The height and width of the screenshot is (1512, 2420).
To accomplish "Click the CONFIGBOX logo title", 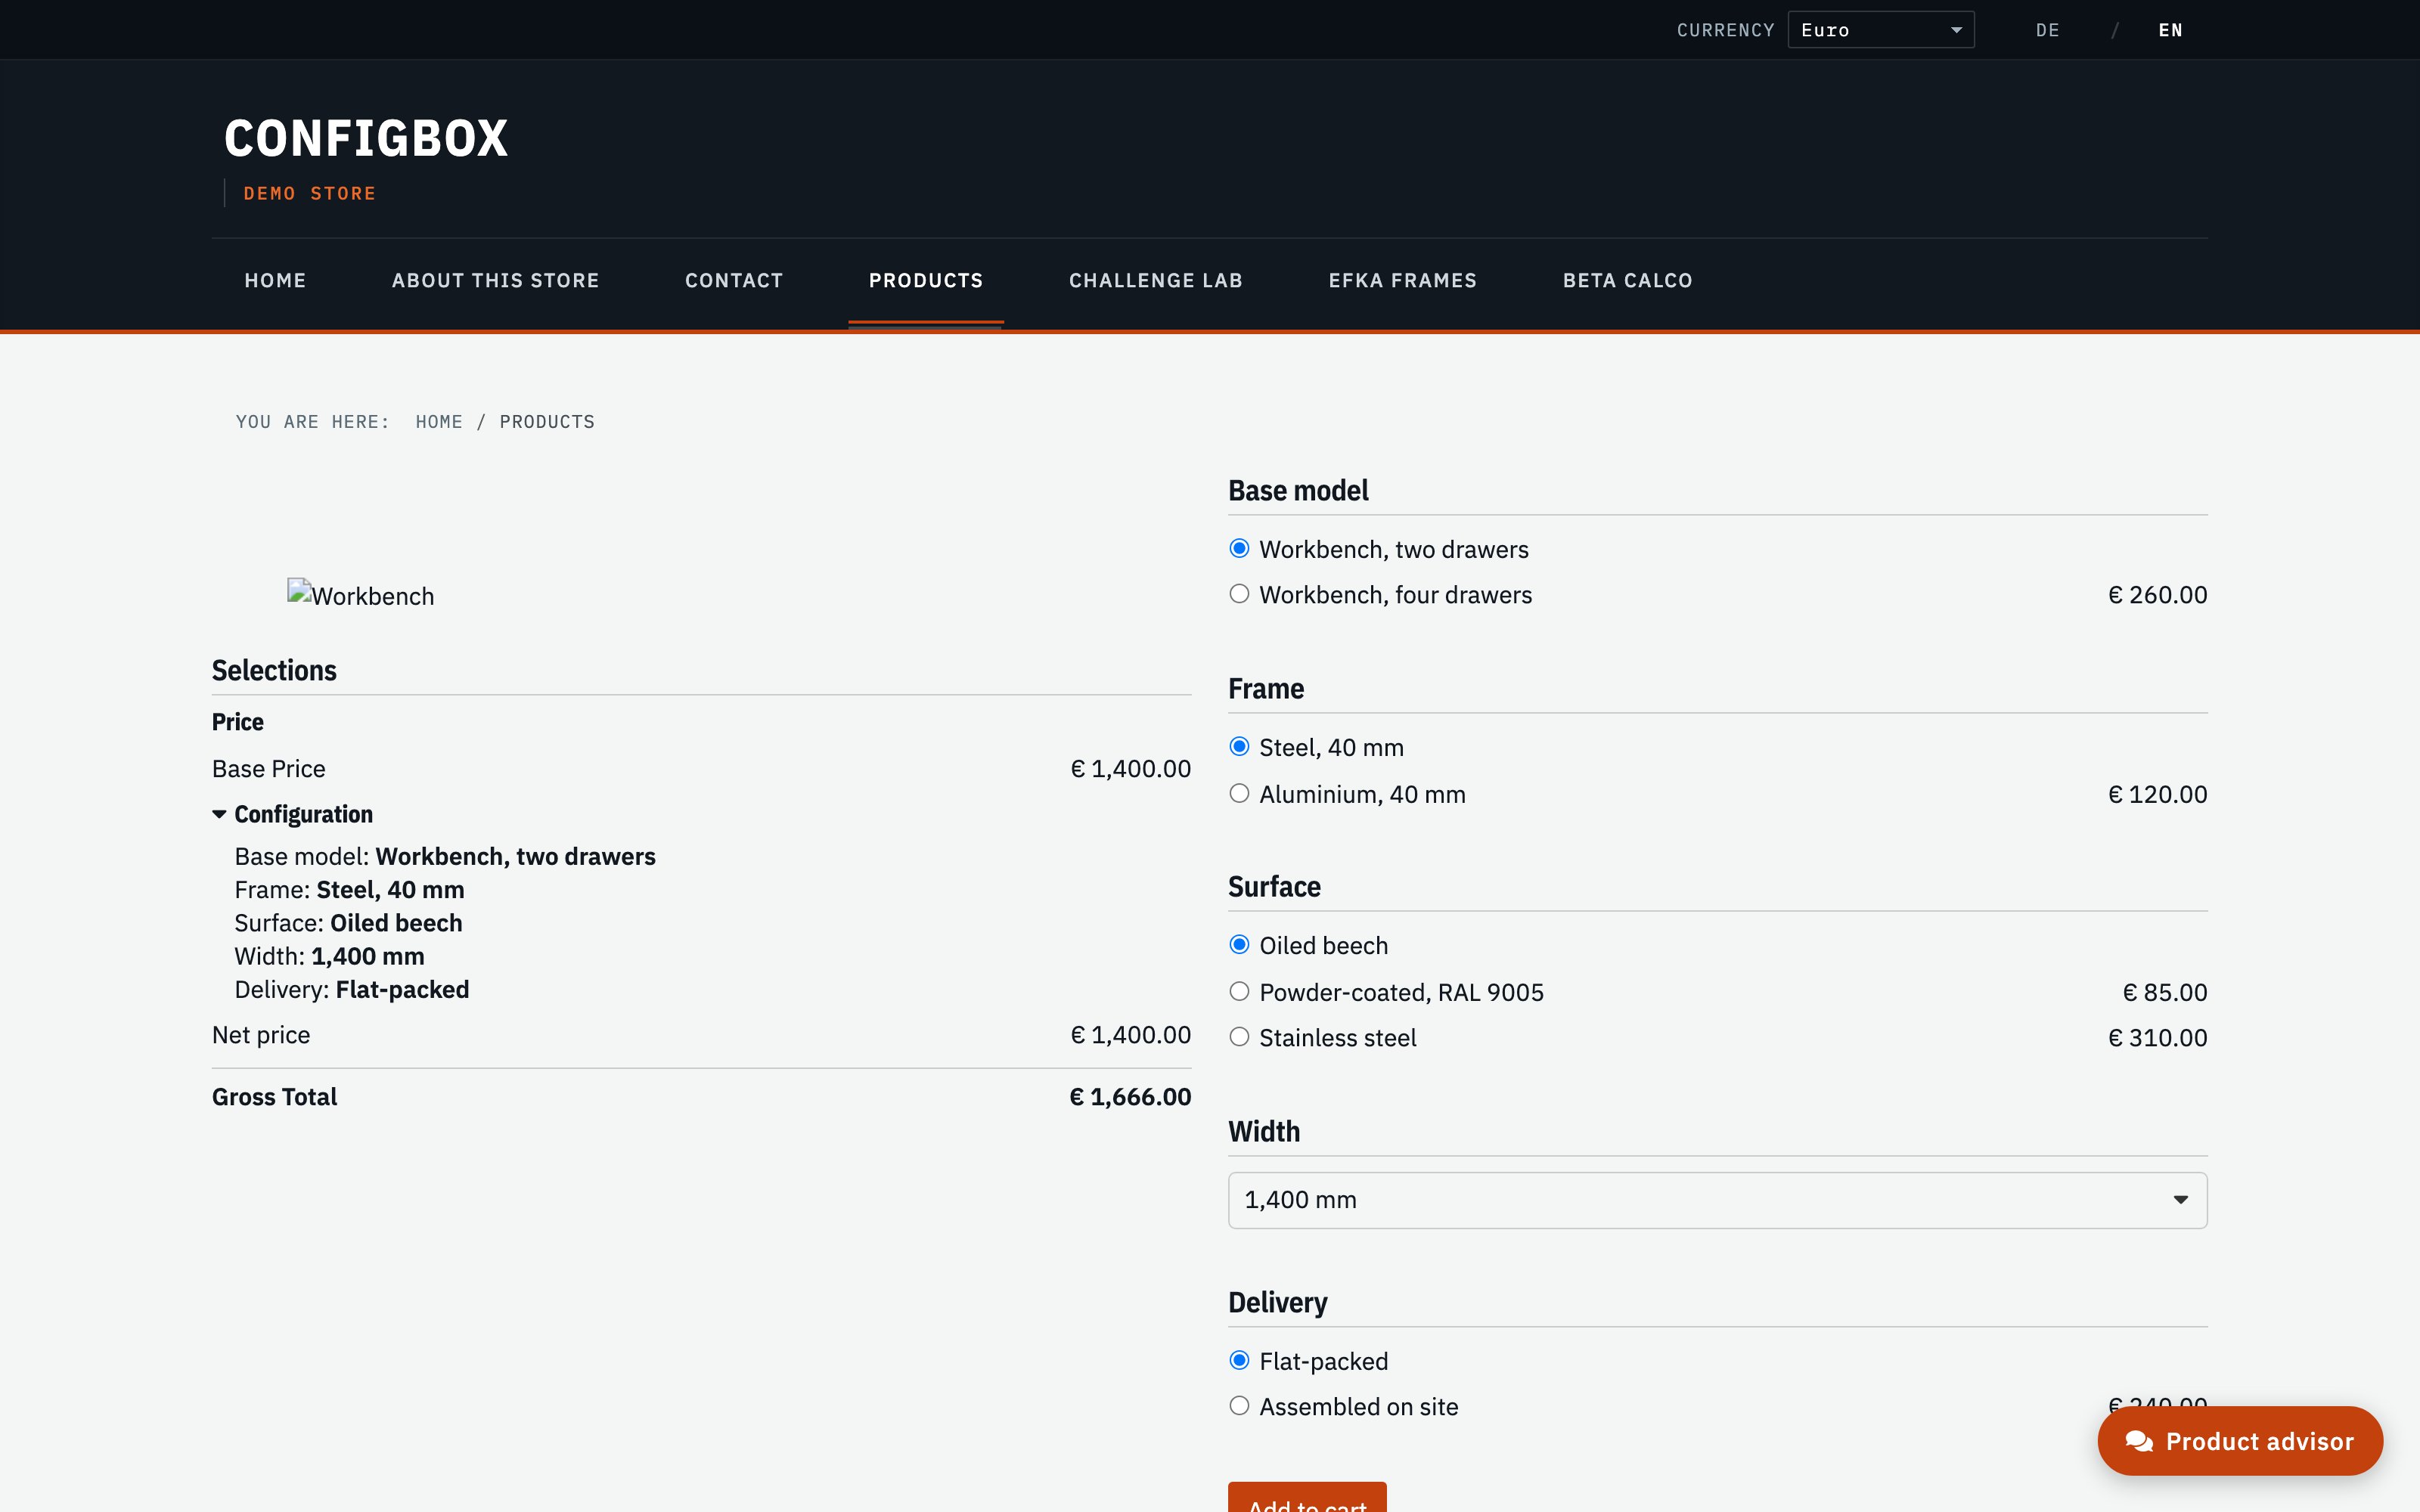I will (x=366, y=138).
